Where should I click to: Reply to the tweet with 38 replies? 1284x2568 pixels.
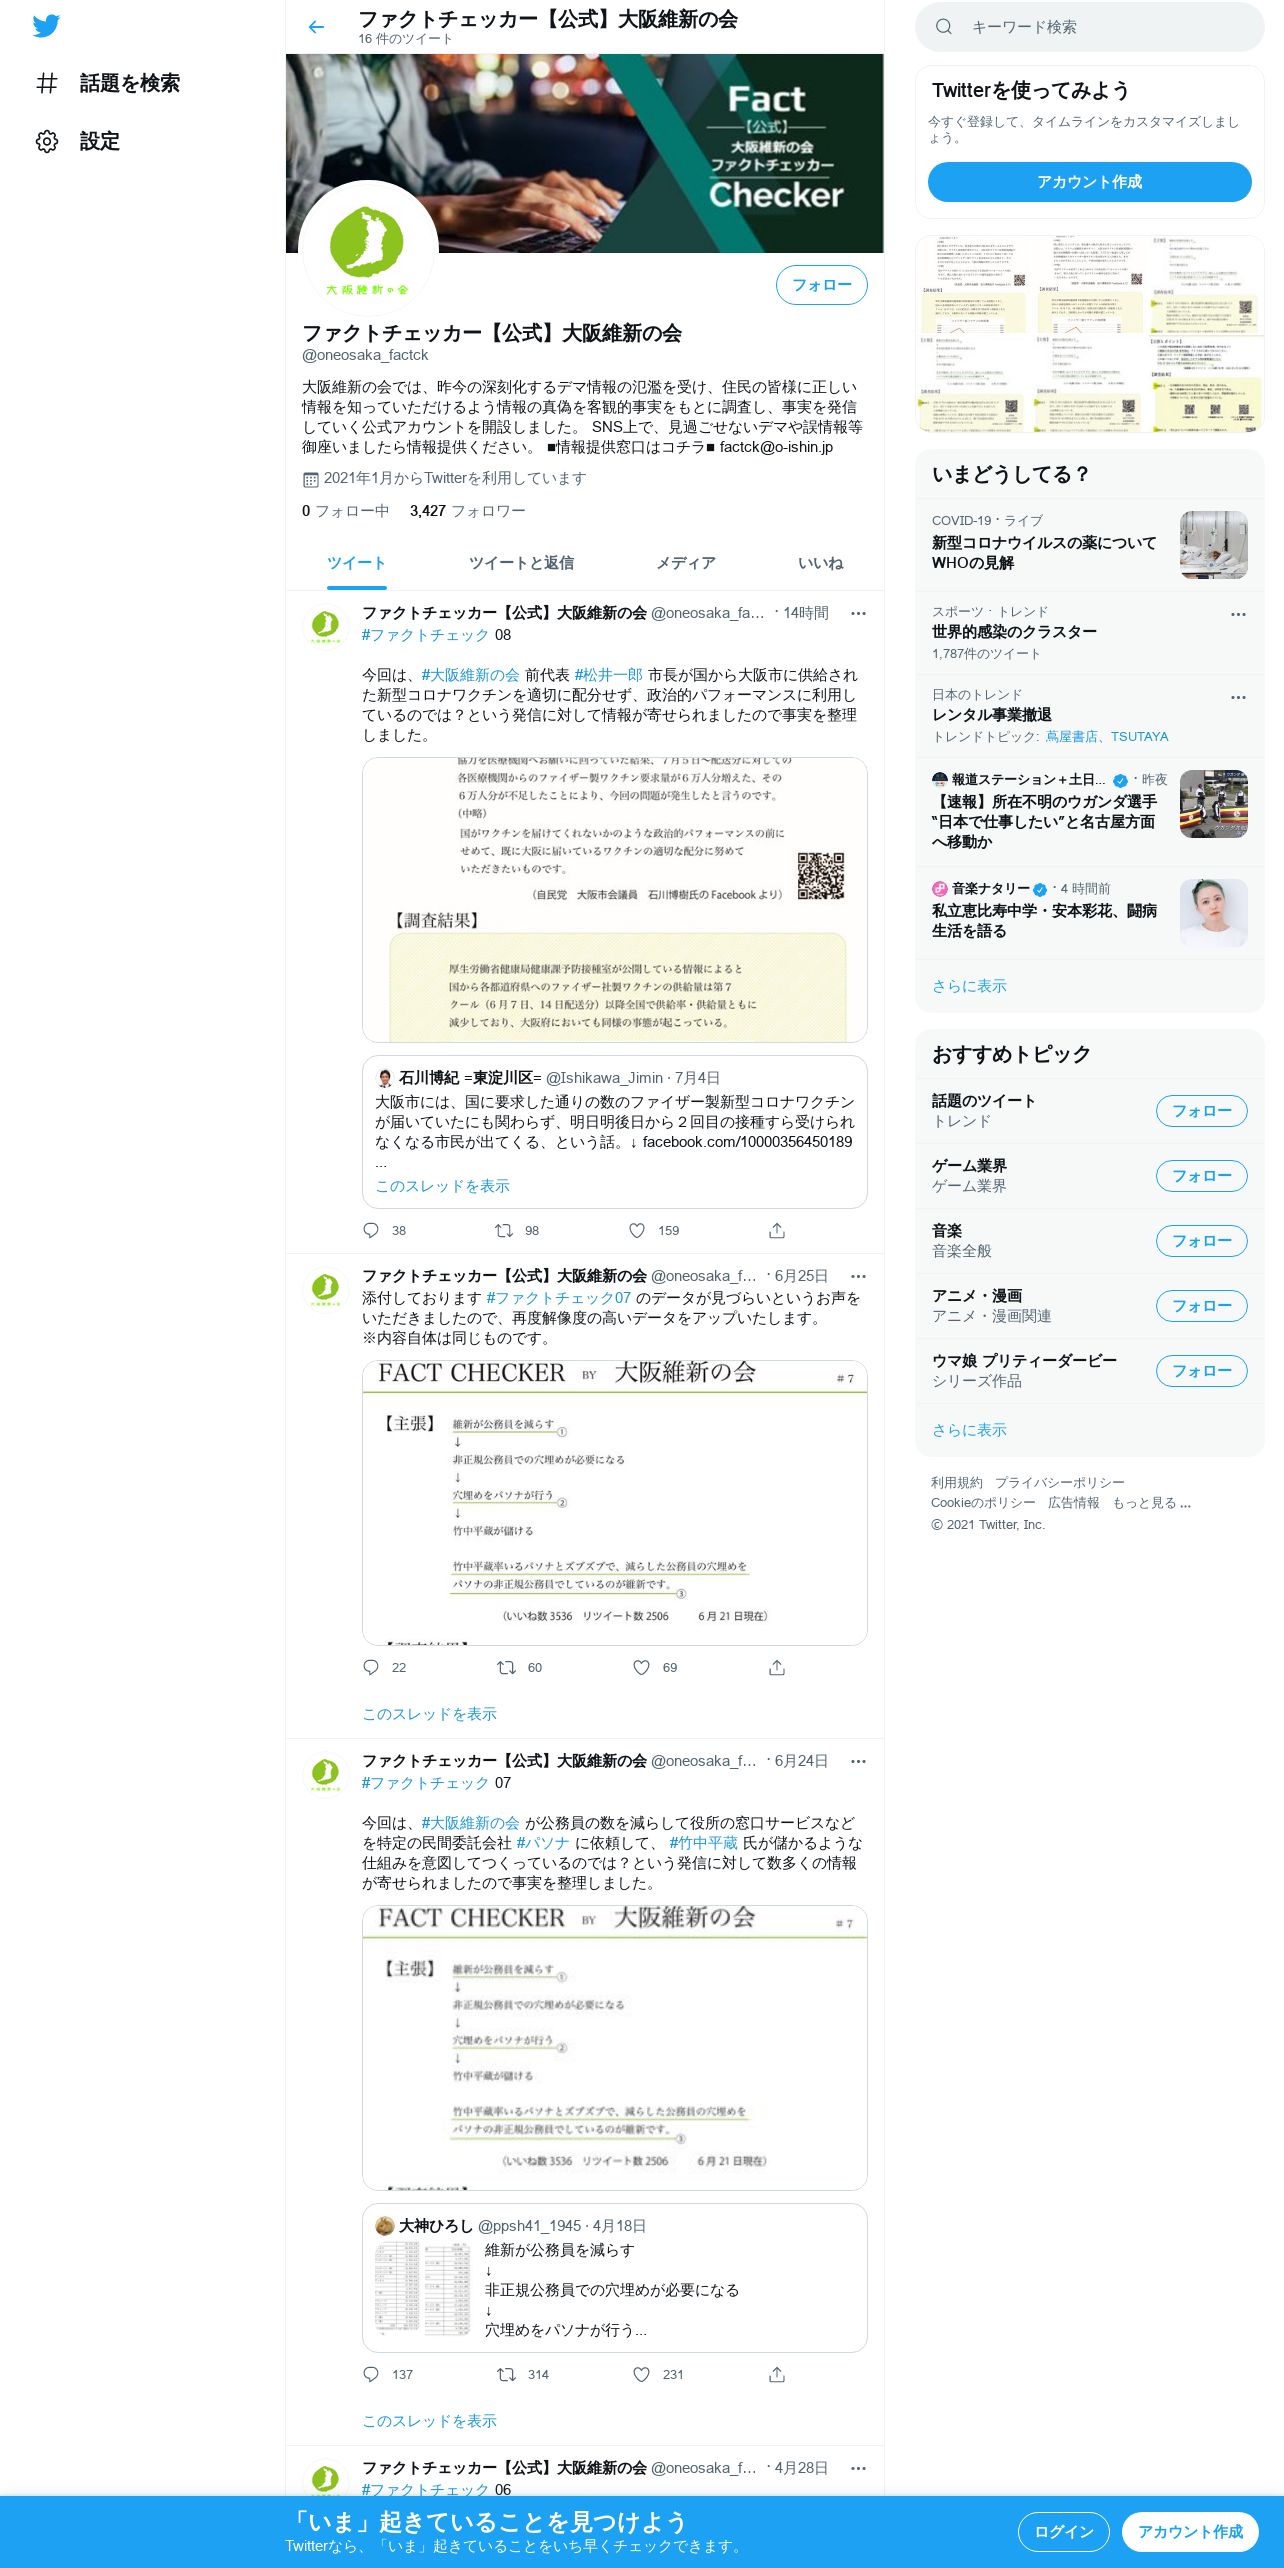coord(371,1230)
